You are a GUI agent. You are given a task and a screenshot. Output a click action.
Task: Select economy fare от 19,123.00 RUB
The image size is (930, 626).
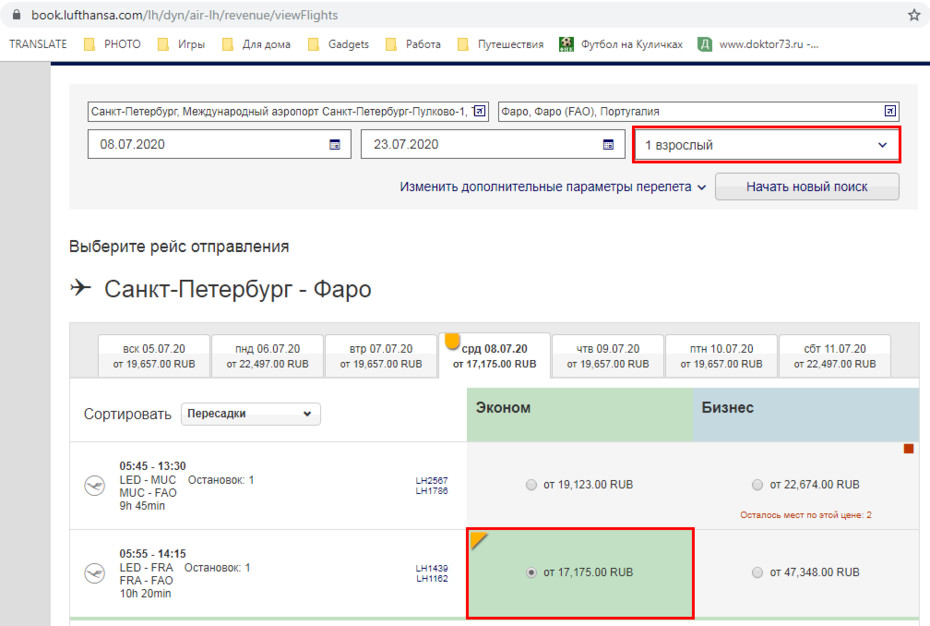531,485
